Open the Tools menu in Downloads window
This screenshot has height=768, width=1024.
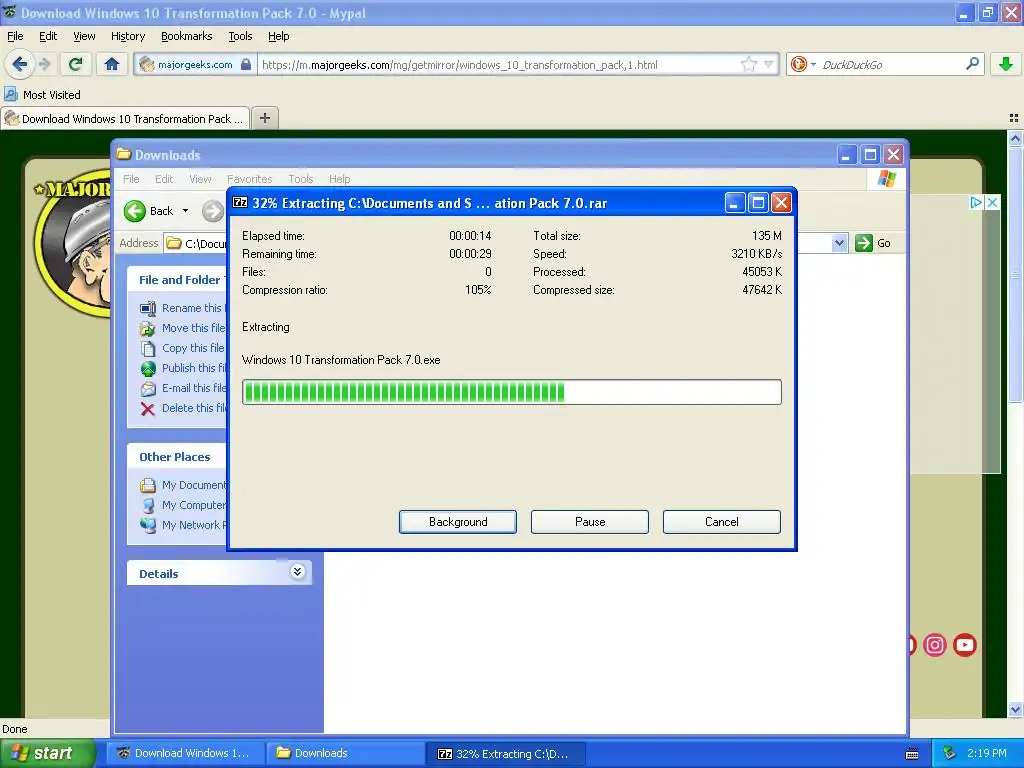coord(300,179)
